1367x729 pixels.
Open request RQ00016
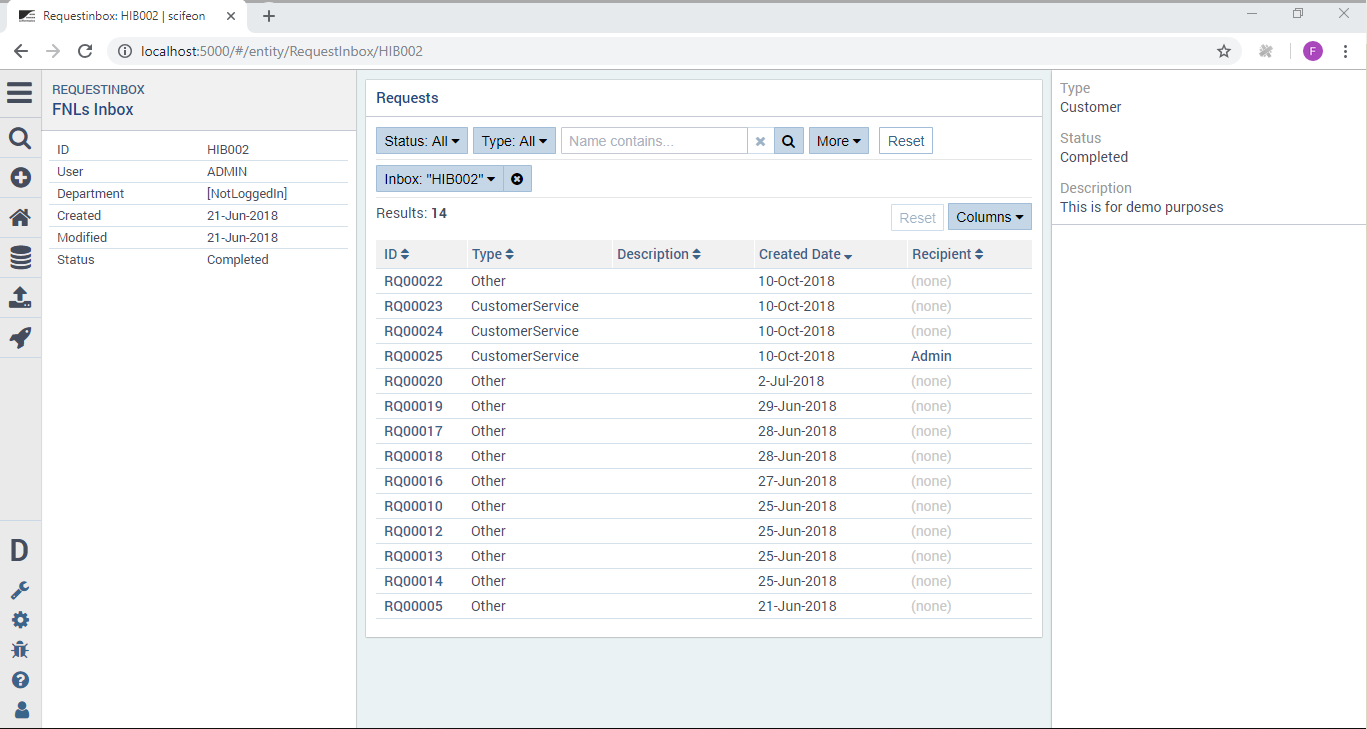point(413,481)
